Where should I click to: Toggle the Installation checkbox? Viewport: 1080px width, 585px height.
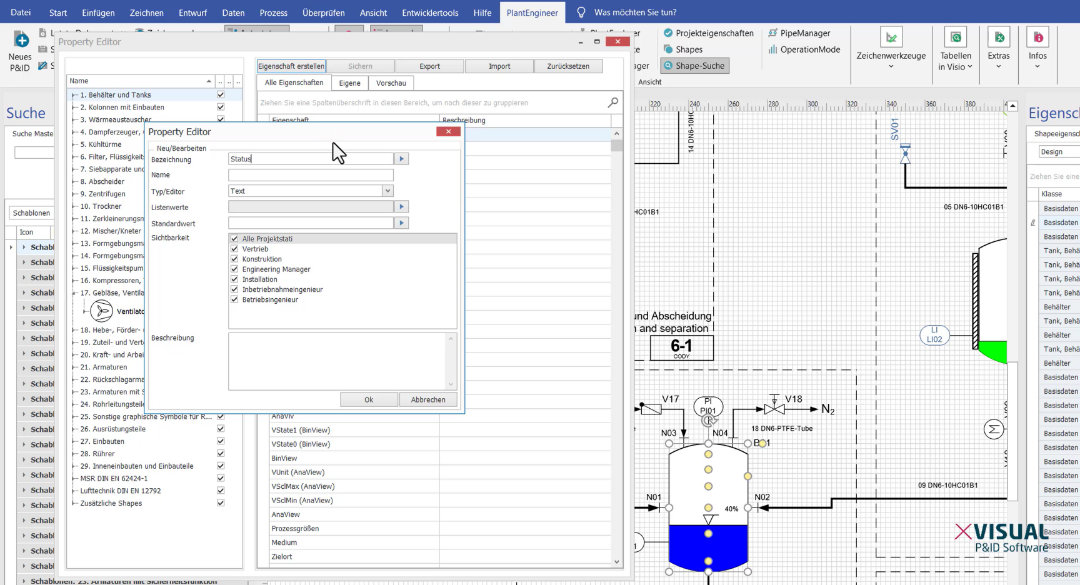(x=234, y=279)
